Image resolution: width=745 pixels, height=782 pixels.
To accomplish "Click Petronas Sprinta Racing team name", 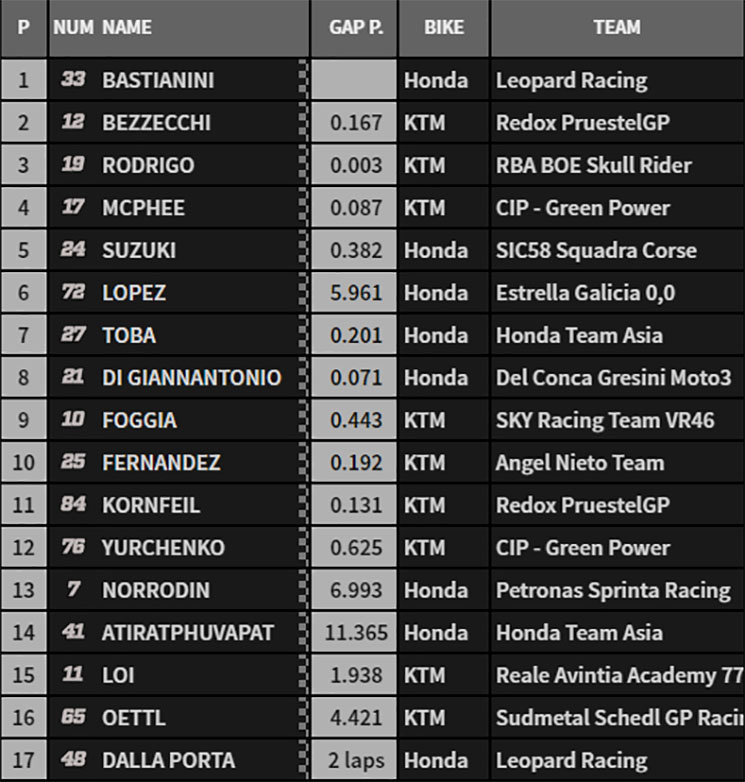I will coord(613,590).
